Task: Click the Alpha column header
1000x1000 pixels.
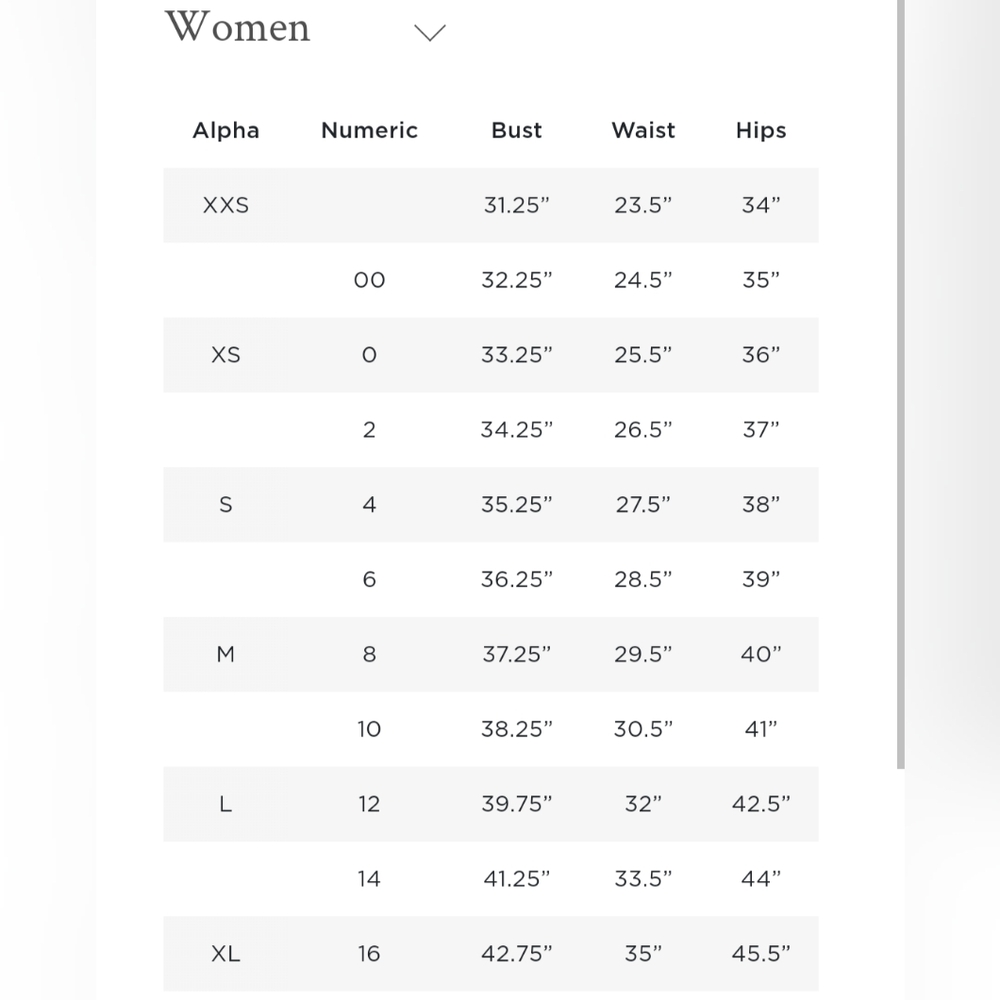Action: point(226,130)
